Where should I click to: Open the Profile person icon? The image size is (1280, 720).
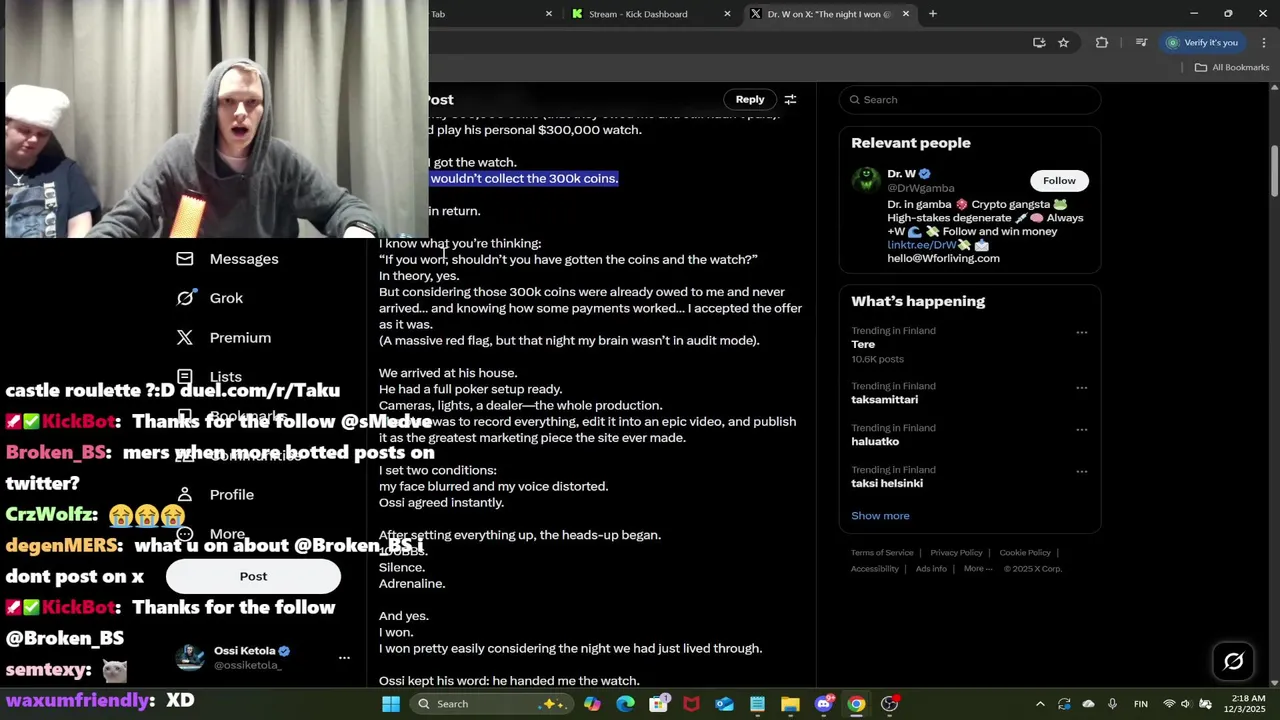coord(185,495)
